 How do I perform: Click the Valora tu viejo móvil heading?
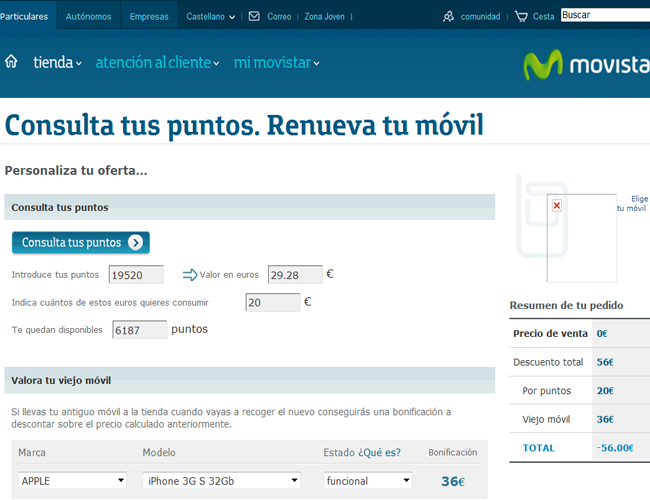point(61,380)
